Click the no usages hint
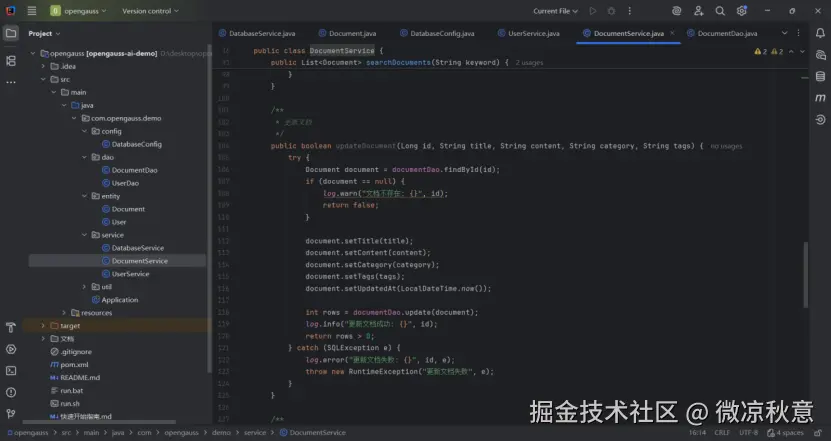This screenshot has height=442, width=831. click(x=726, y=146)
